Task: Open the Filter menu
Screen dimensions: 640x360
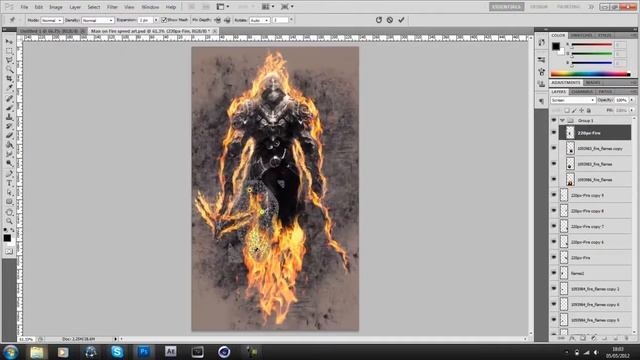Action: coord(112,7)
